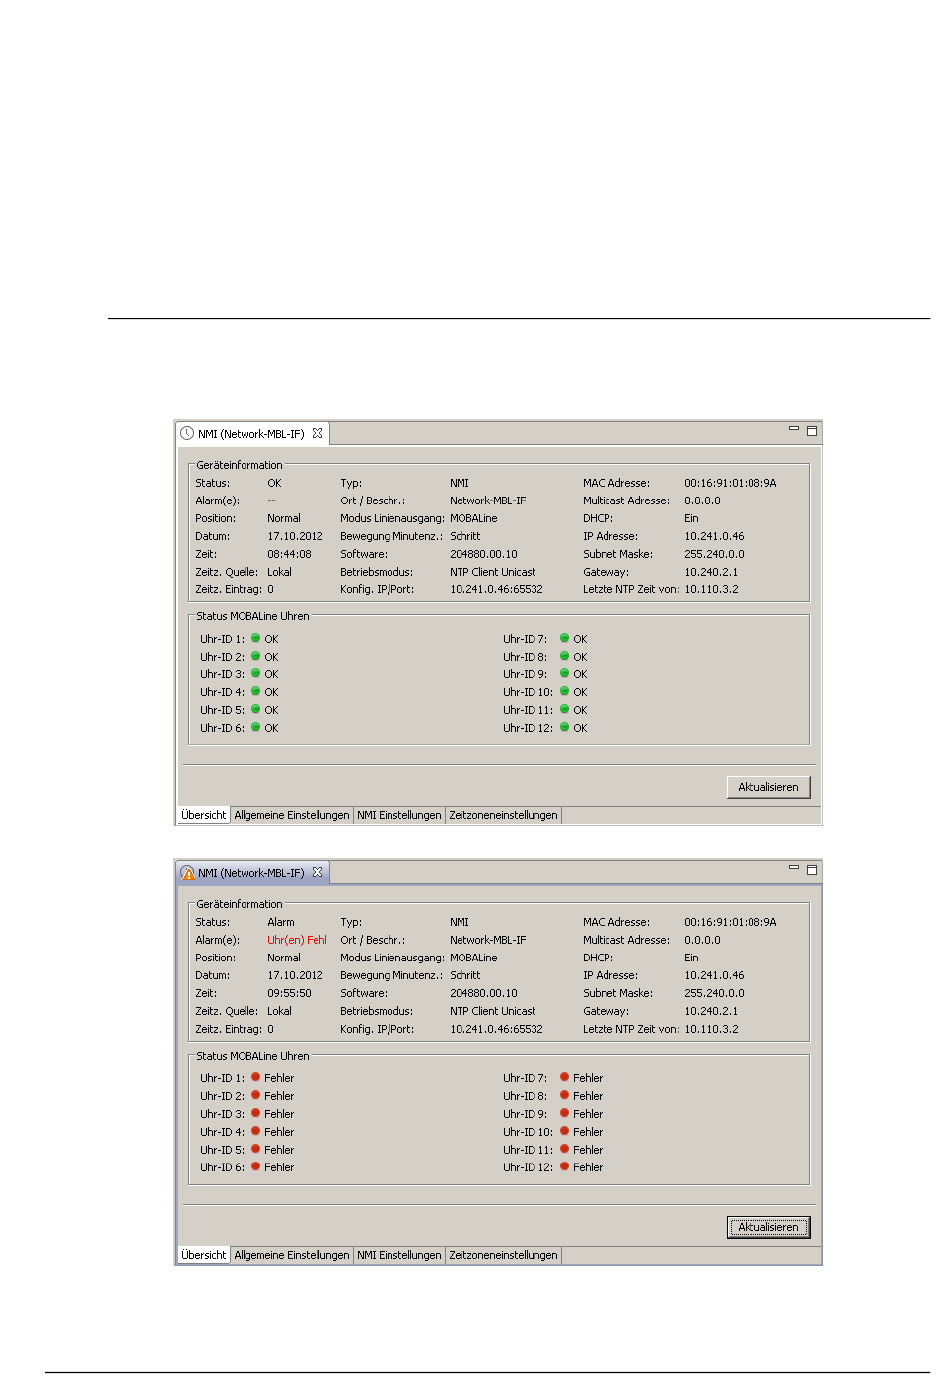The image size is (950, 1388).
Task: Select the green indicator beside Uhr-ID 6
Action: 256,727
